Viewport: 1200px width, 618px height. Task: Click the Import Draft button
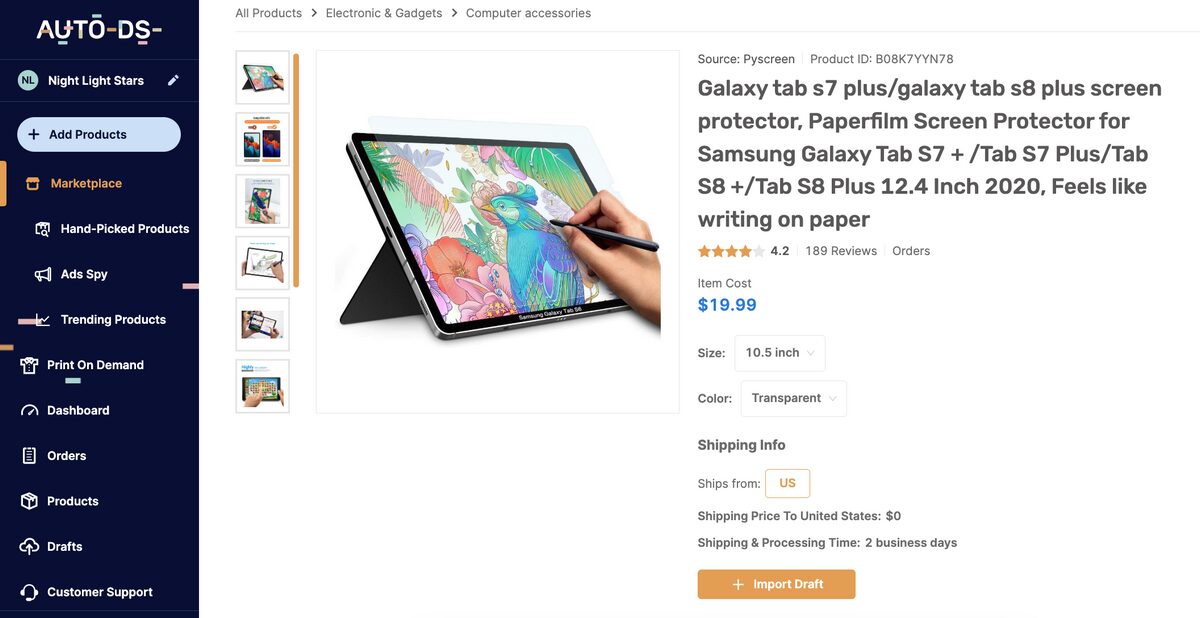point(777,584)
